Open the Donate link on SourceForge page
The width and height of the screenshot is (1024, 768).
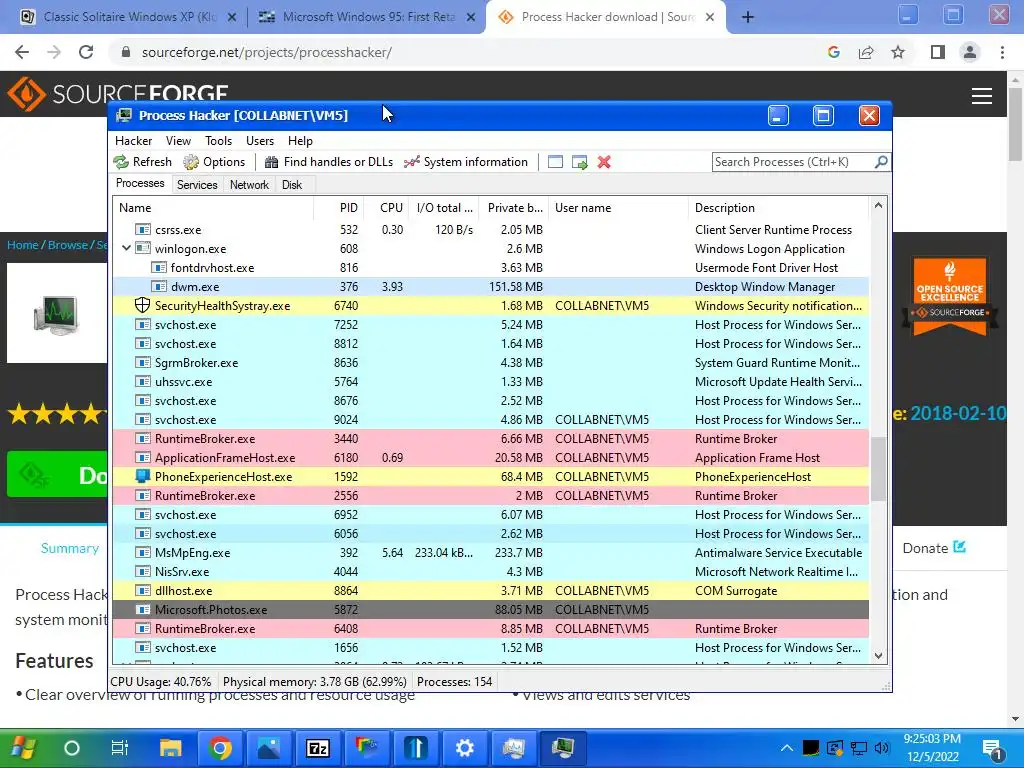pyautogui.click(x=934, y=548)
